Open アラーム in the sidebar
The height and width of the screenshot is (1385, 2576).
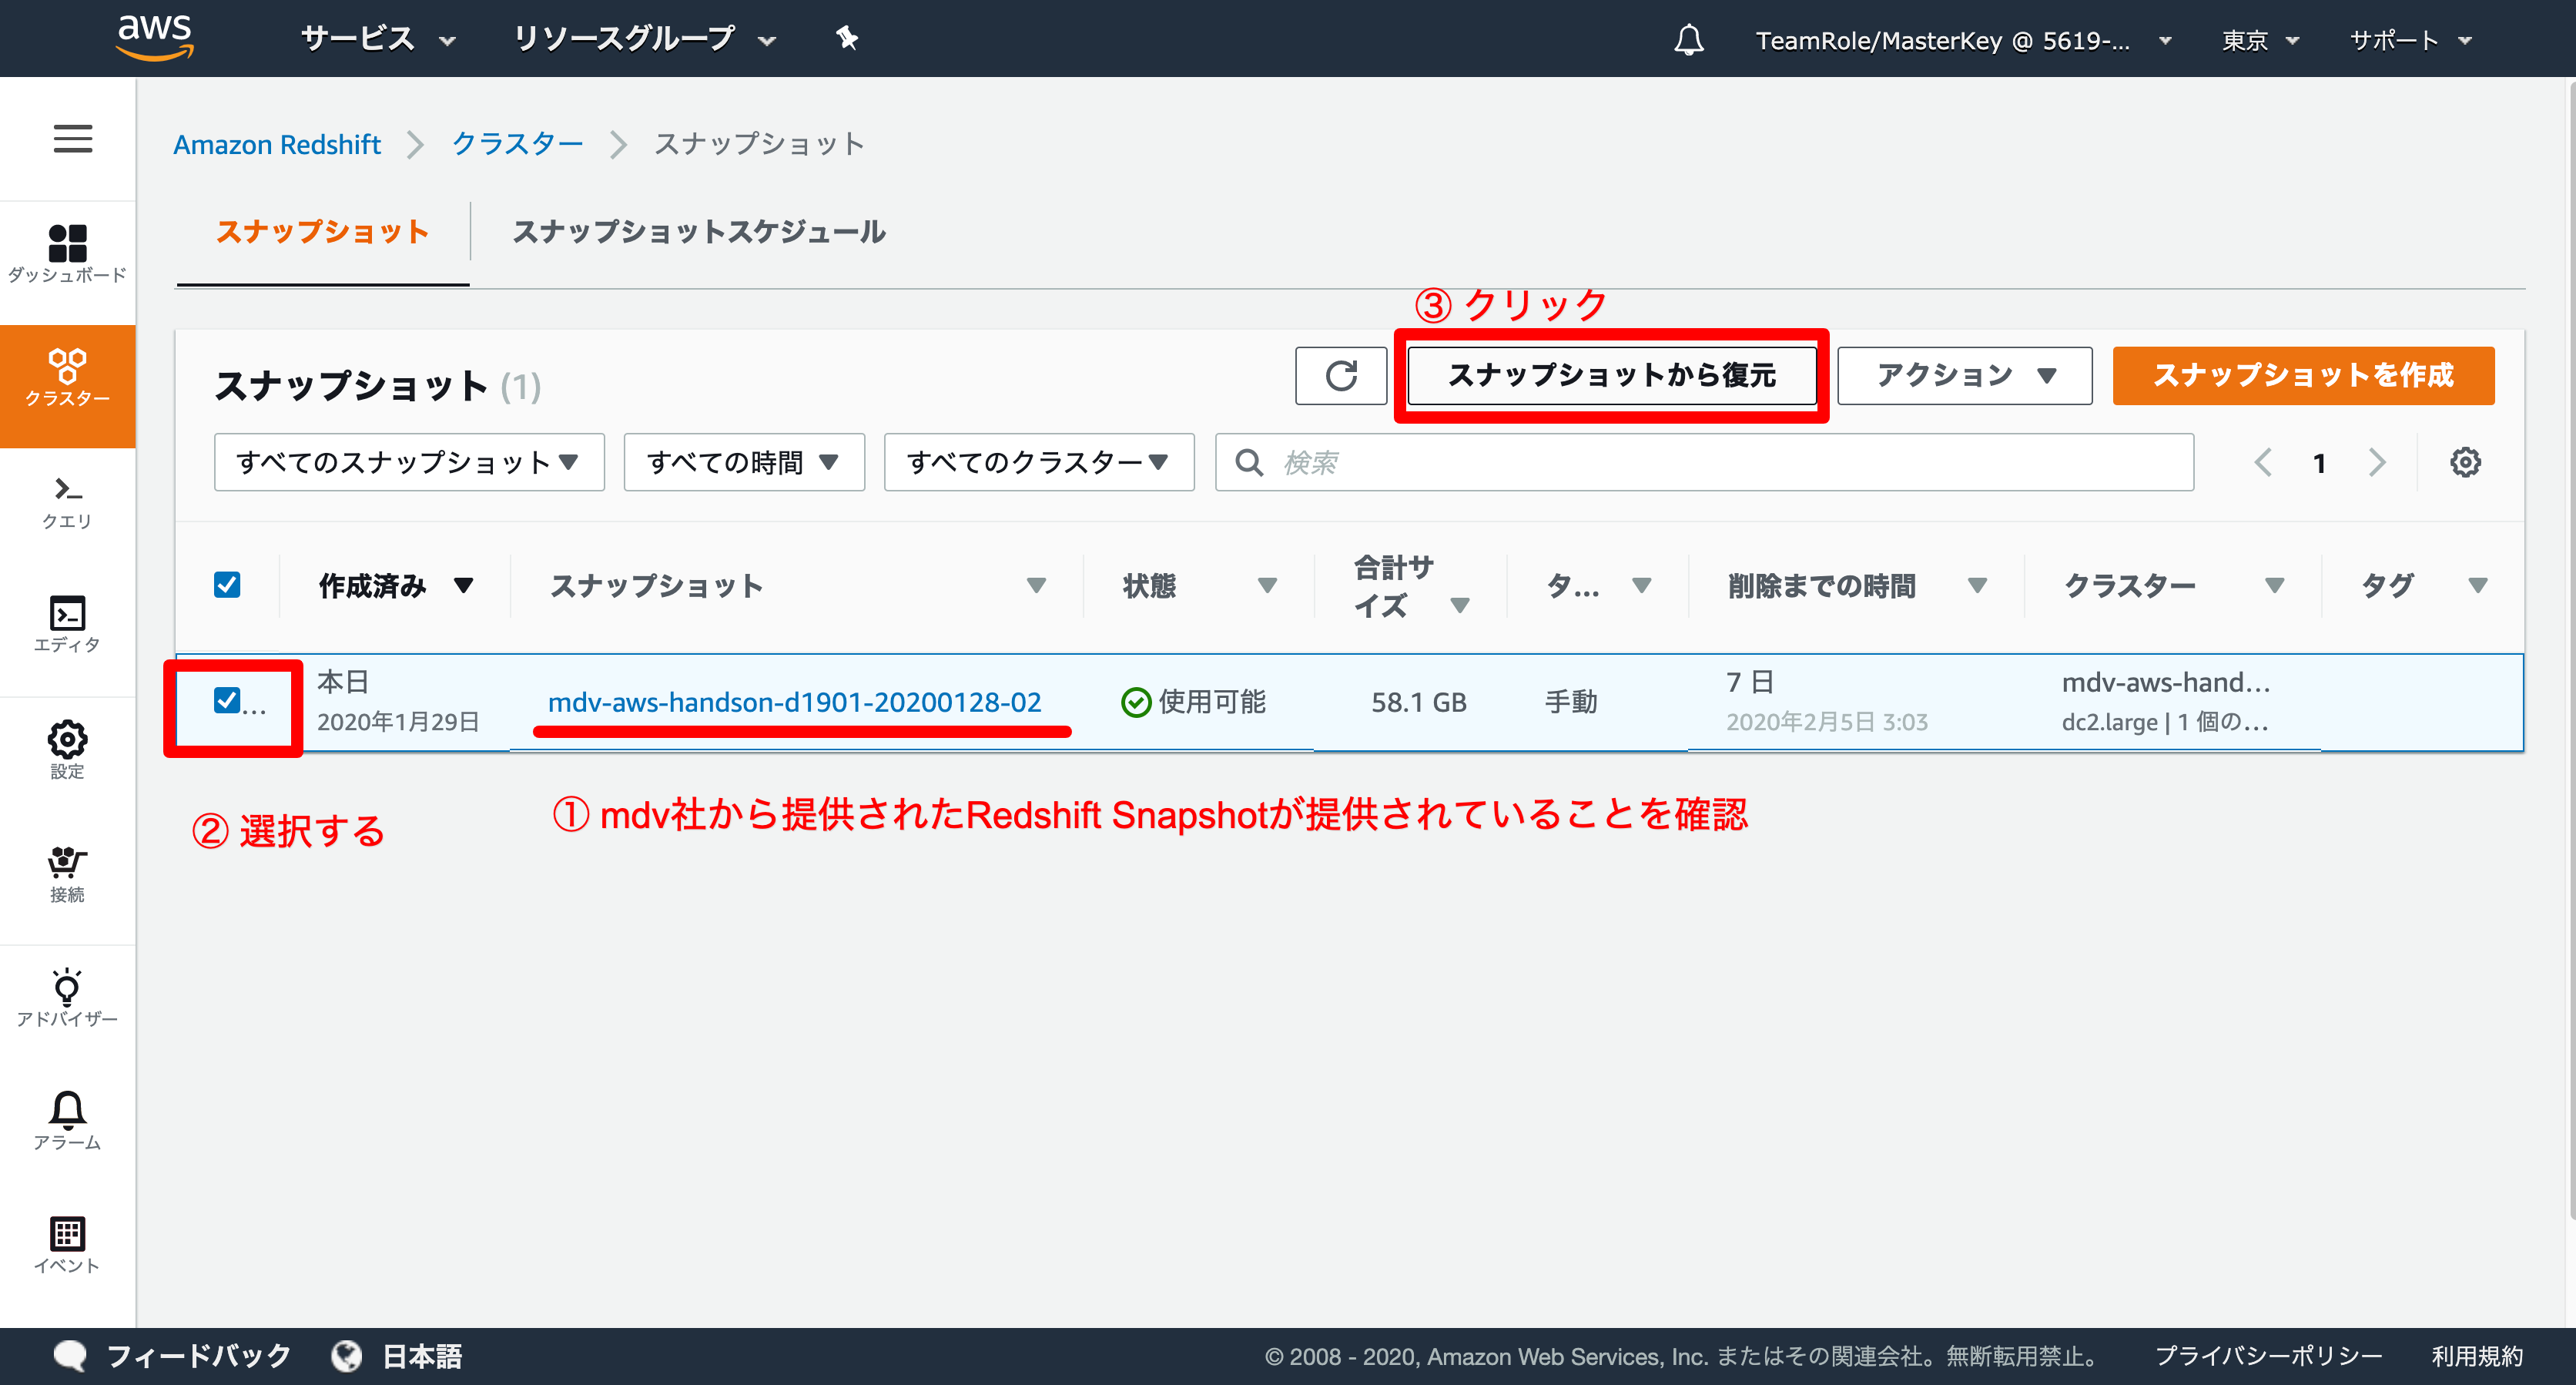point(67,1120)
